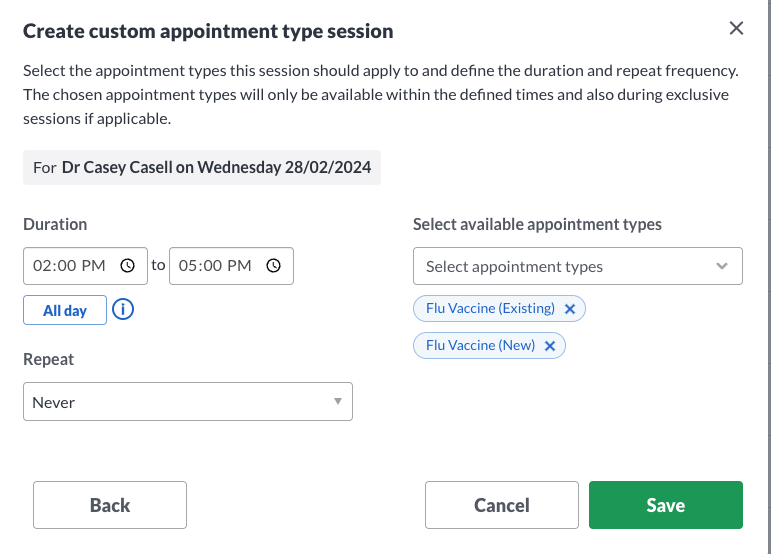This screenshot has width=771, height=554.
Task: Click the clock icon in end time field
Action: (273, 266)
